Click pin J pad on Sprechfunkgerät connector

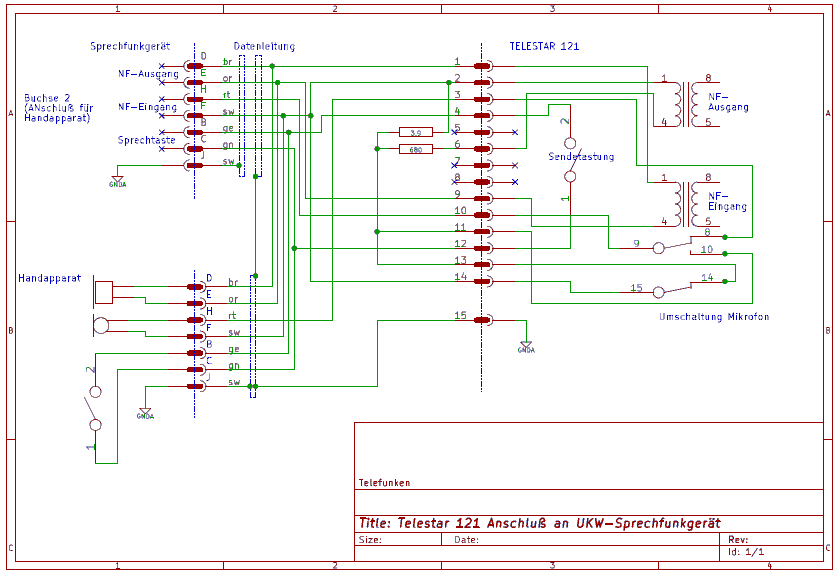coord(194,166)
